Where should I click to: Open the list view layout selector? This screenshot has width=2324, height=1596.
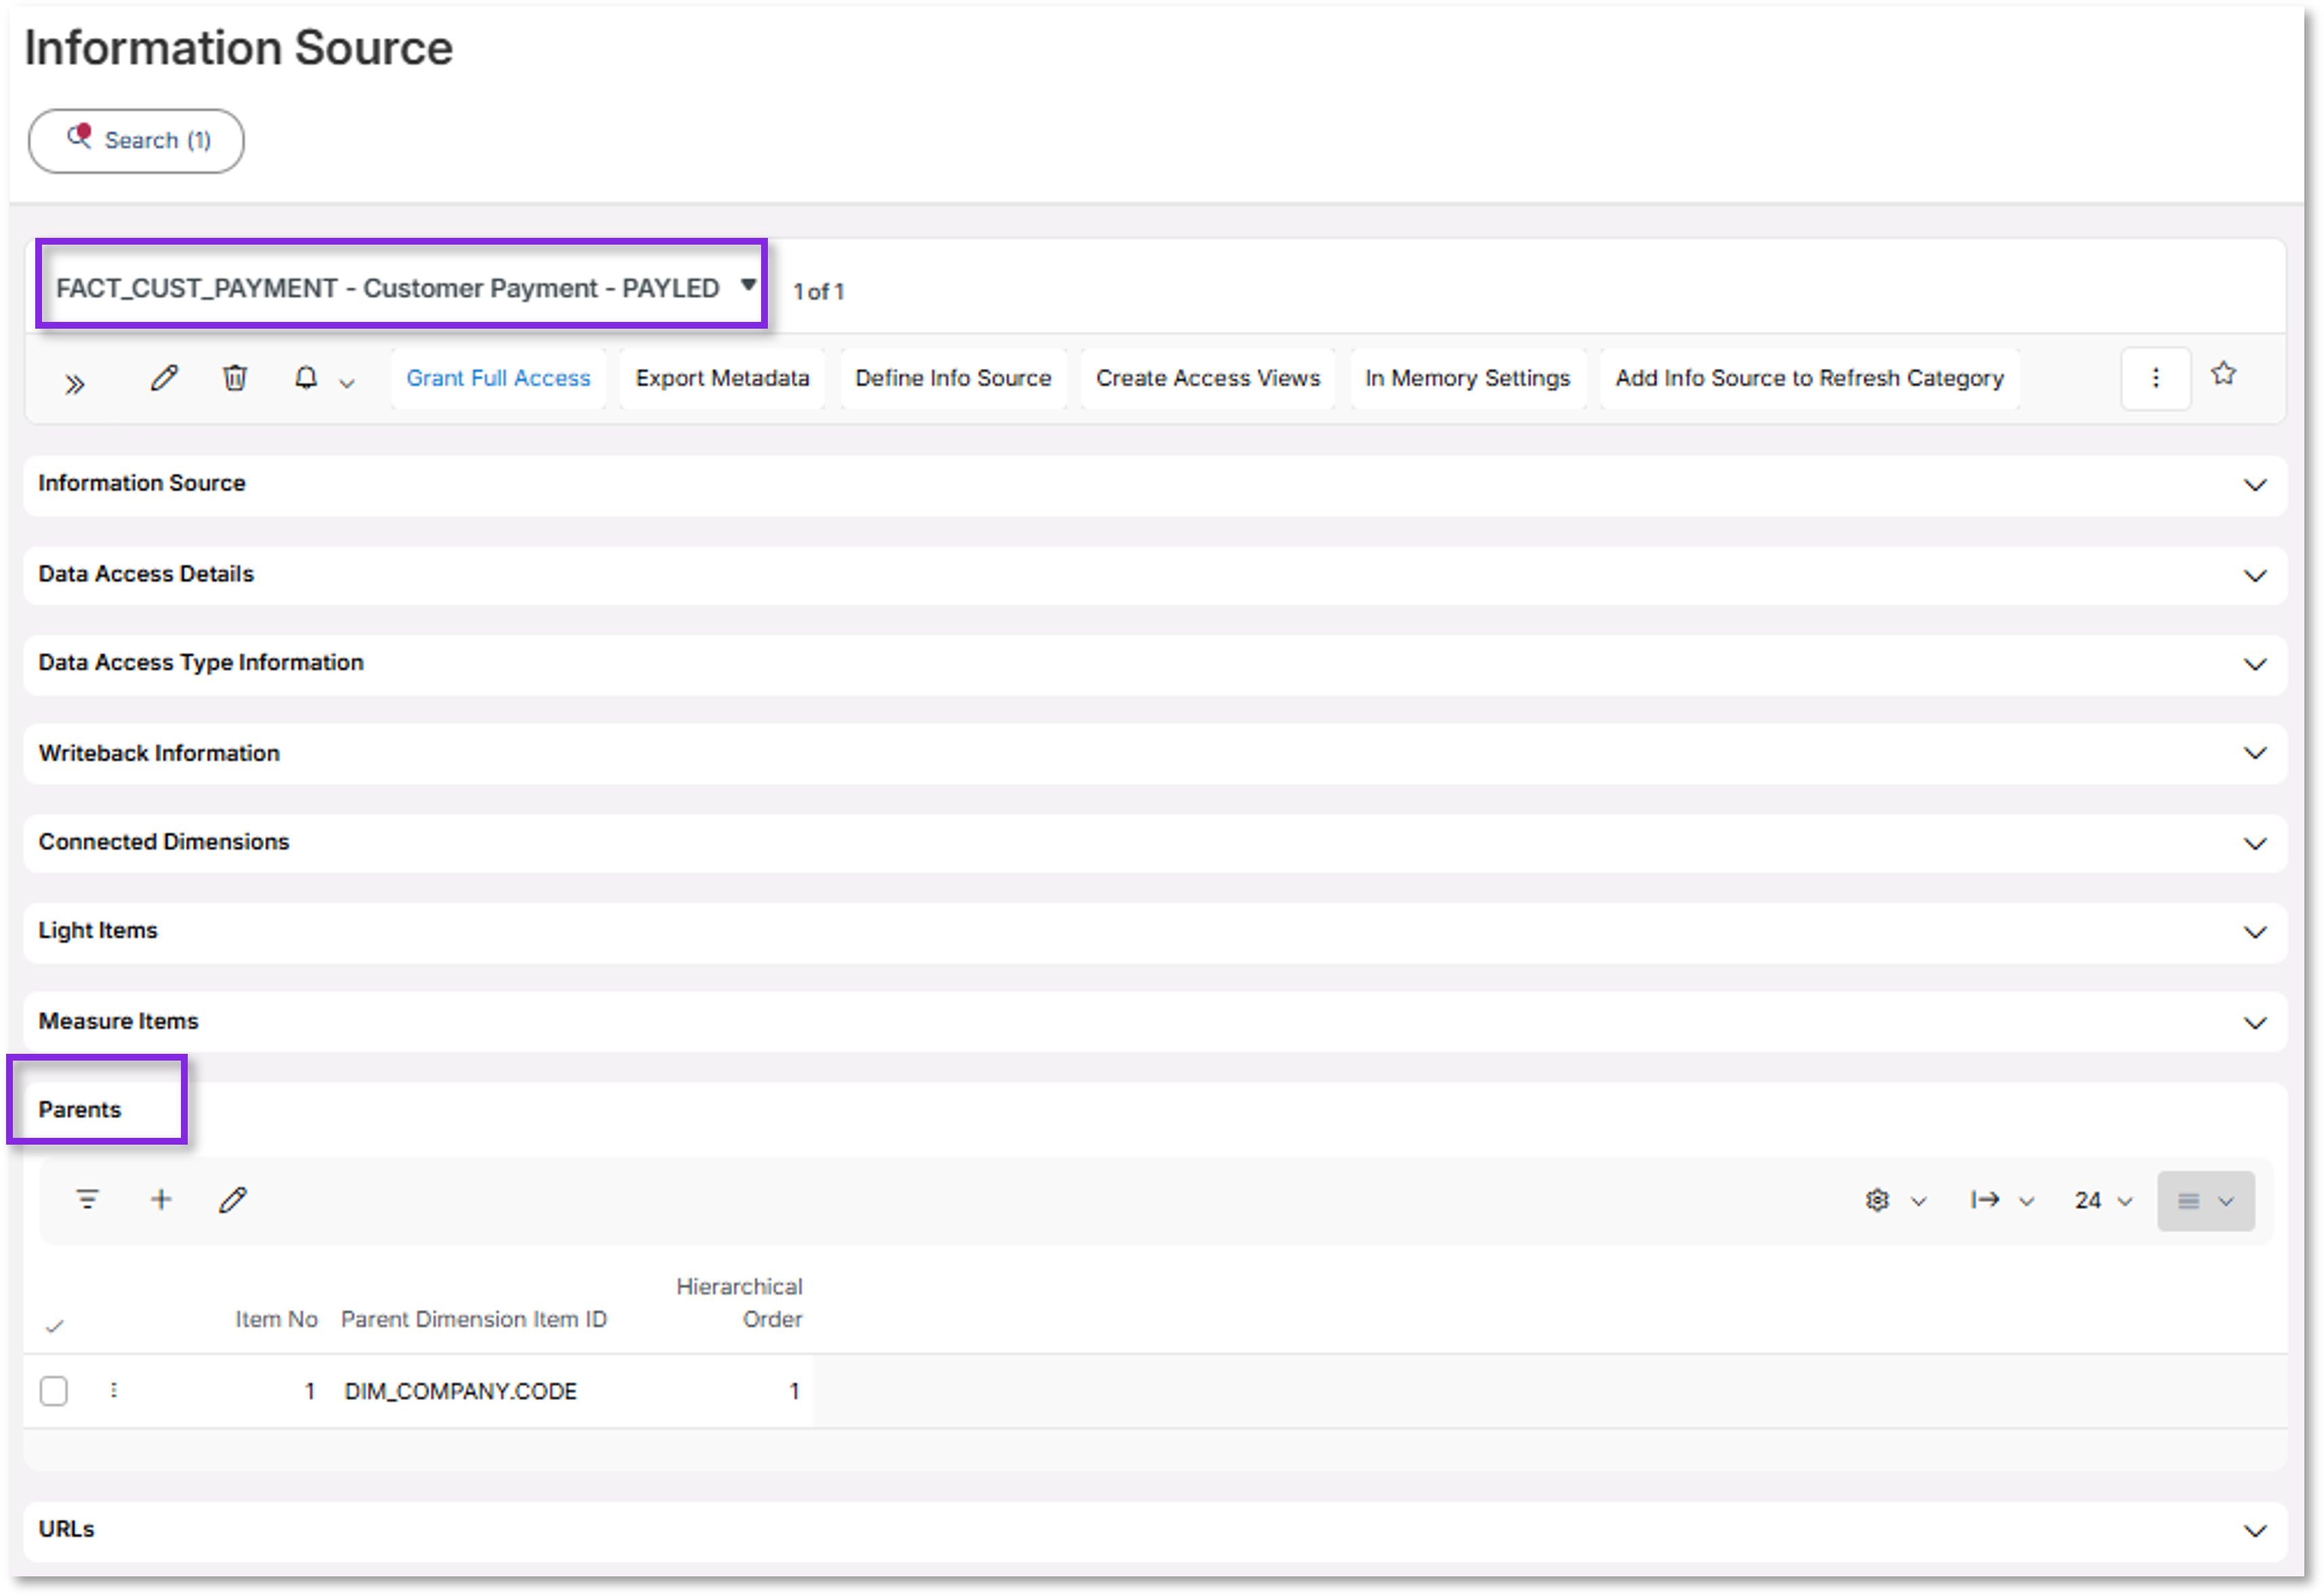click(2205, 1200)
